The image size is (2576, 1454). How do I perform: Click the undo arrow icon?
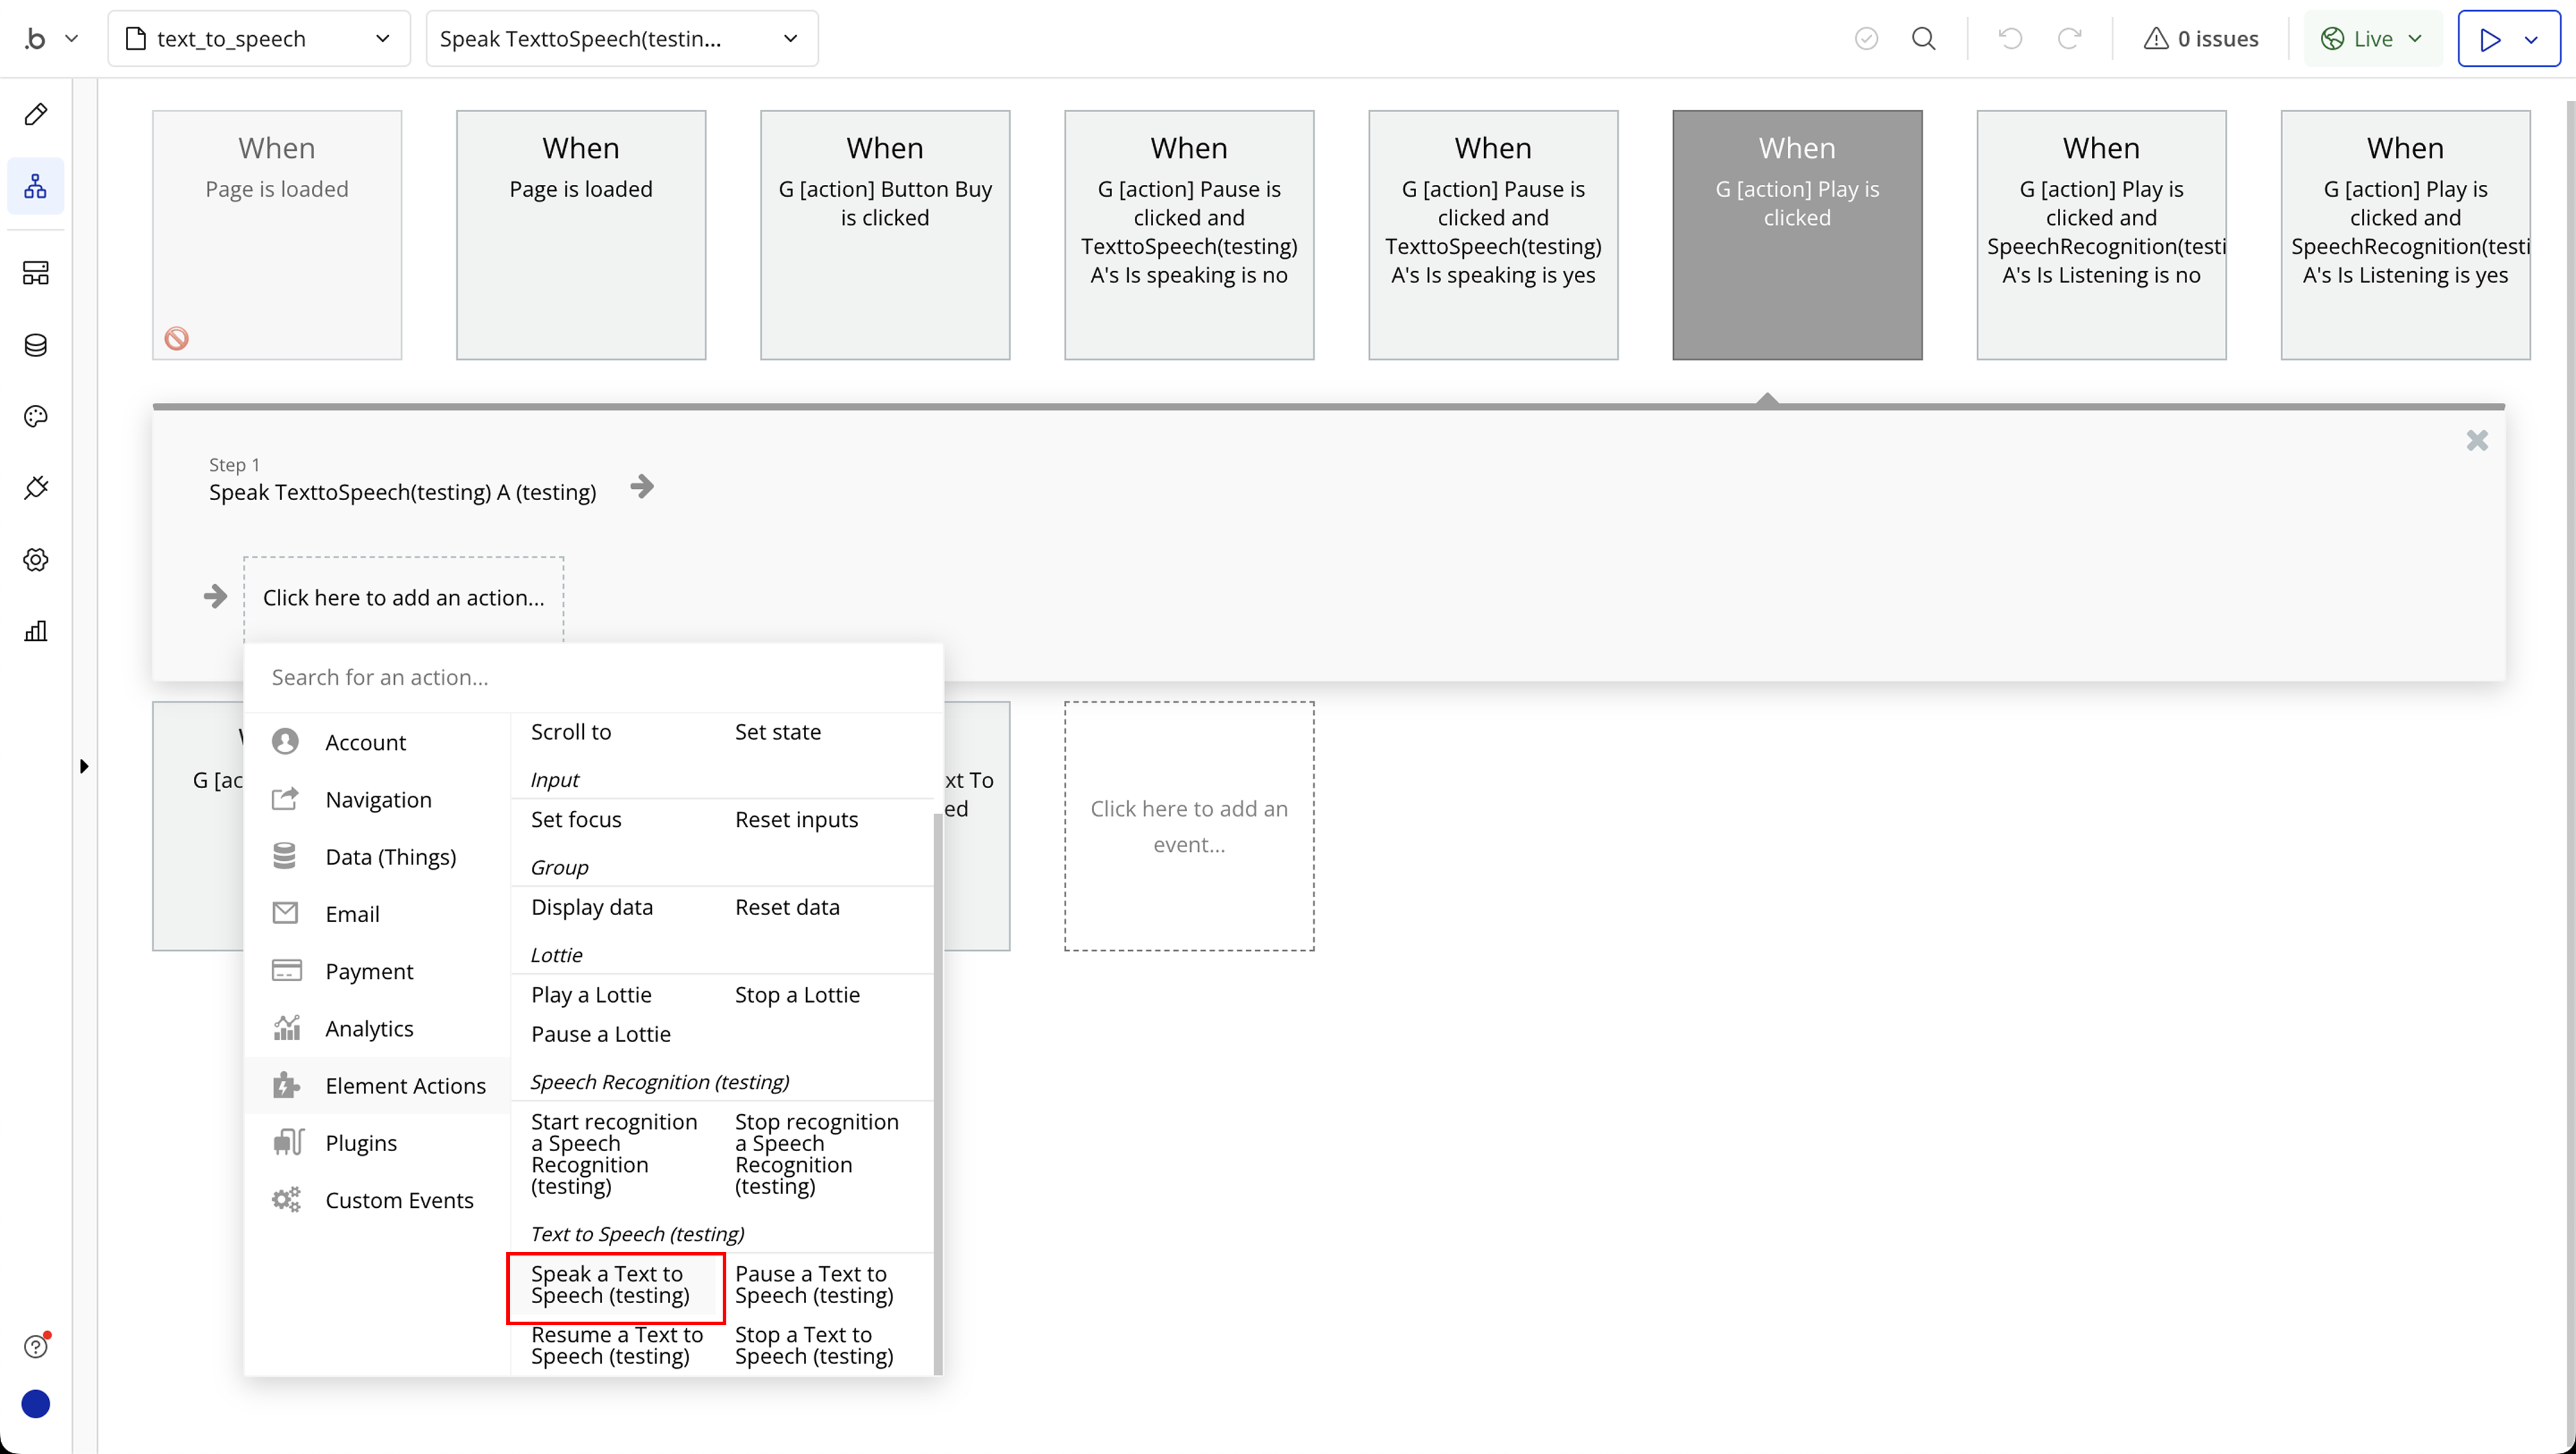(2010, 39)
